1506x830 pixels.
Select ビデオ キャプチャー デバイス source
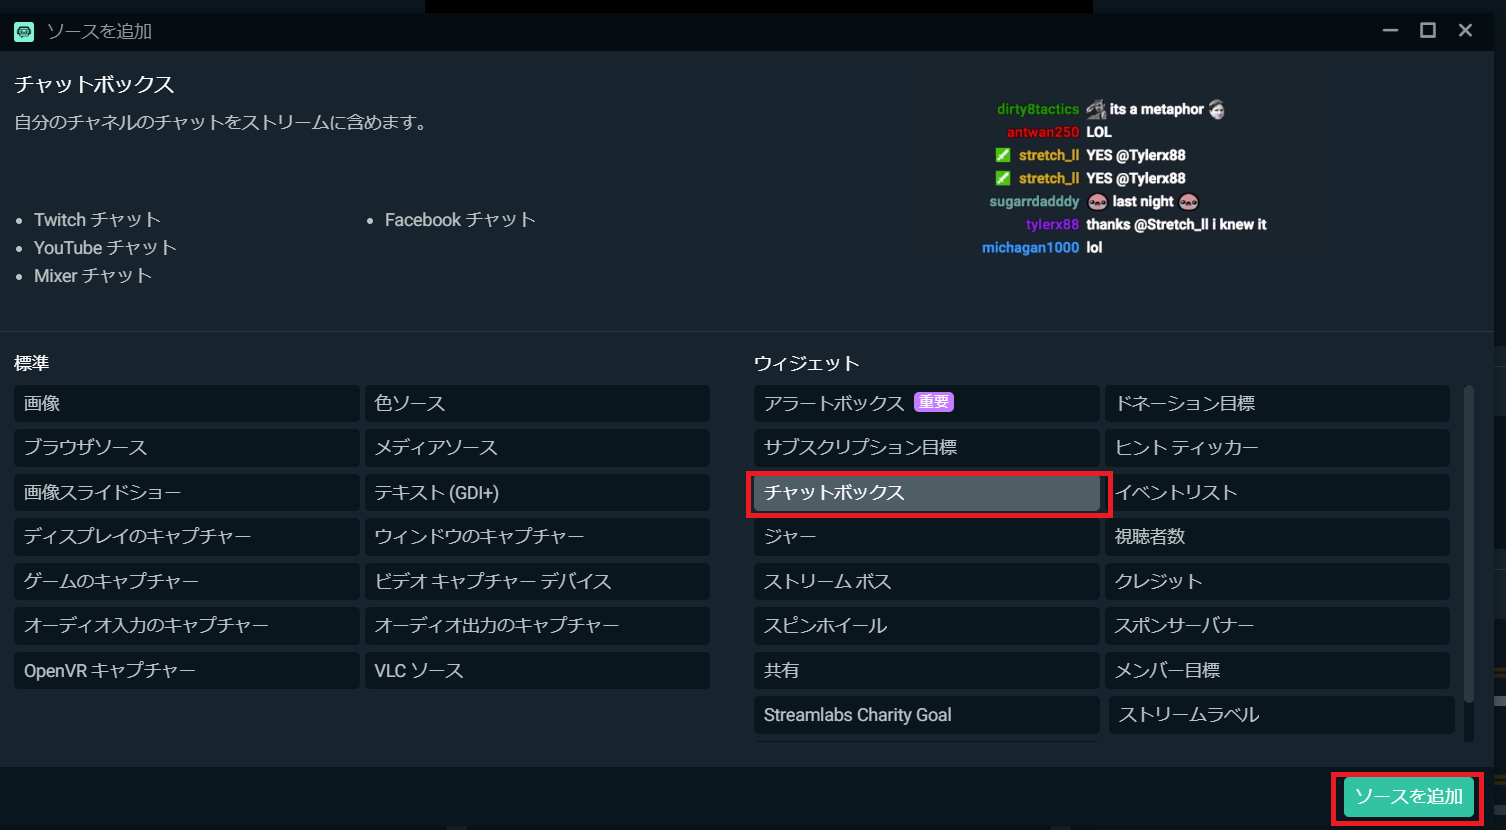[x=537, y=581]
